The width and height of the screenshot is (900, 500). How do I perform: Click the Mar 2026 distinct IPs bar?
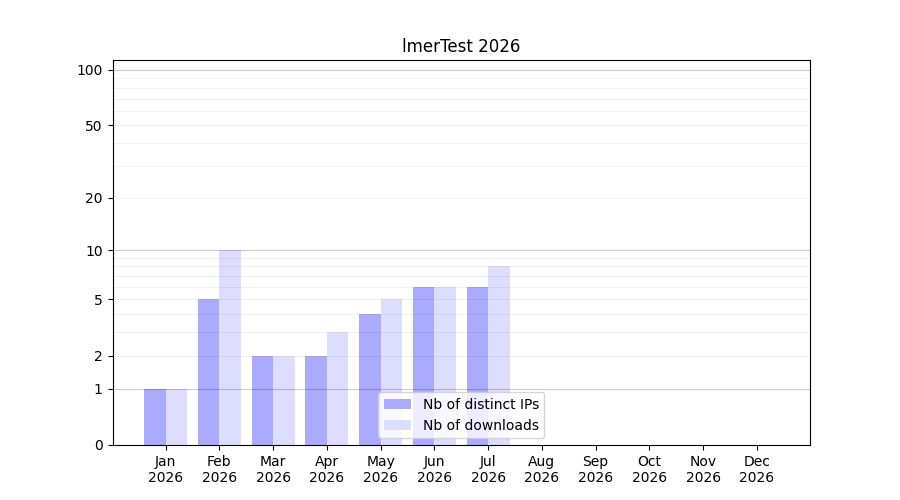(262, 401)
